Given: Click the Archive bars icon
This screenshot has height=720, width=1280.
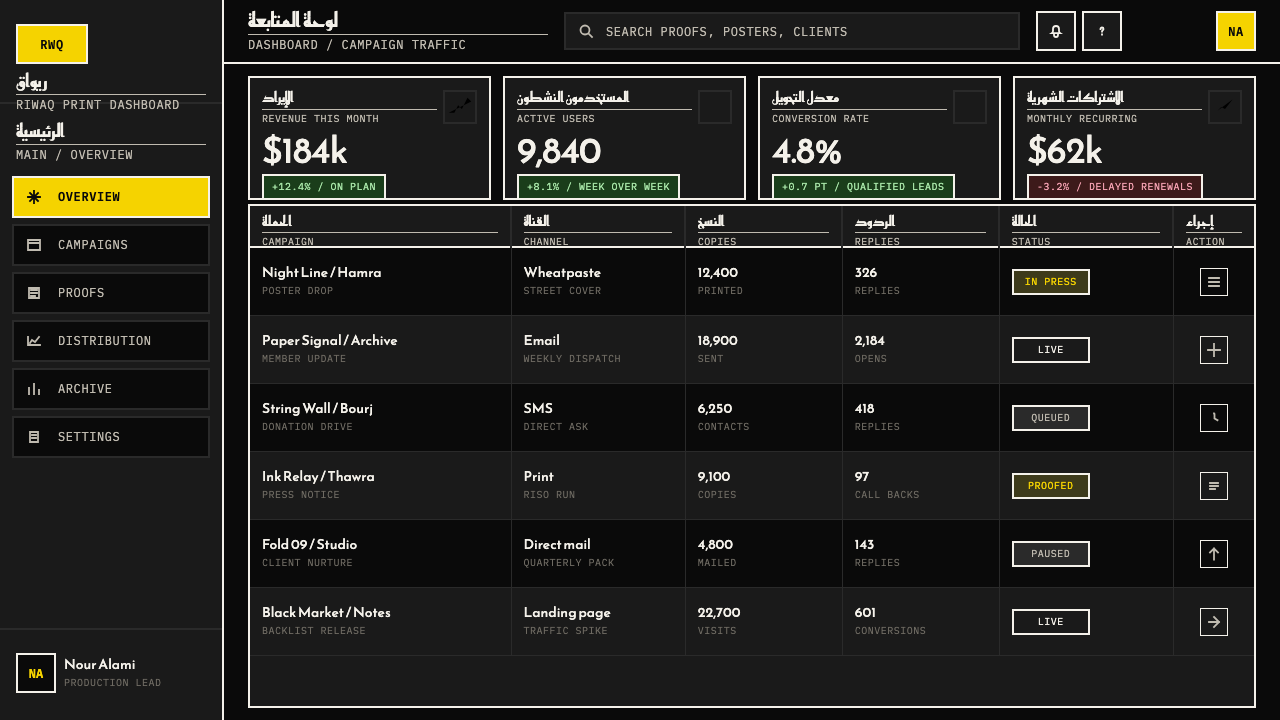Looking at the screenshot, I should 34,389.
